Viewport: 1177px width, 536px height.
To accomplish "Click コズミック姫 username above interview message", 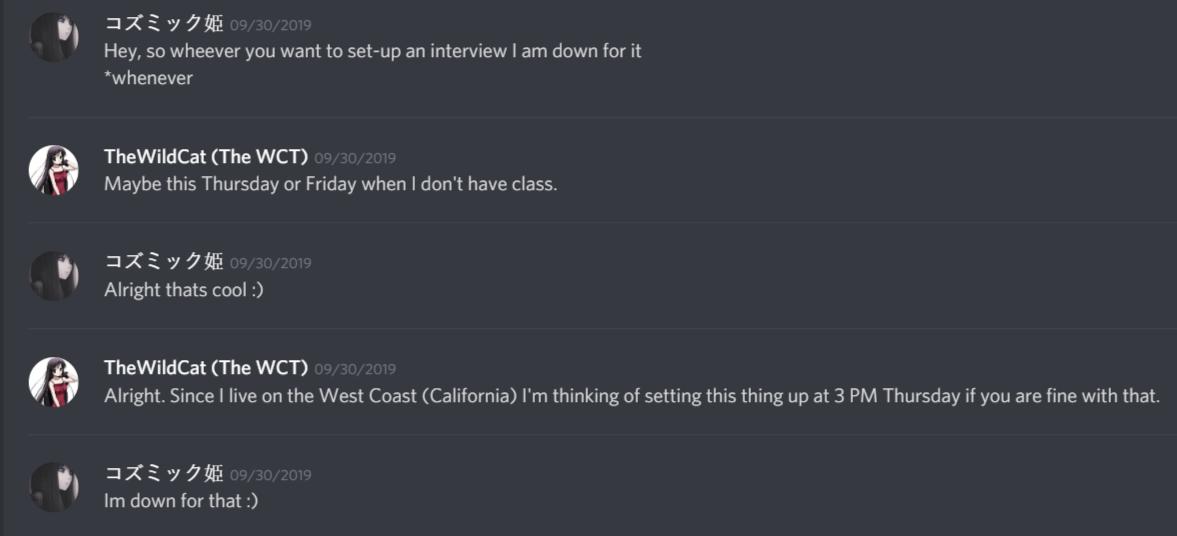I will click(x=164, y=23).
